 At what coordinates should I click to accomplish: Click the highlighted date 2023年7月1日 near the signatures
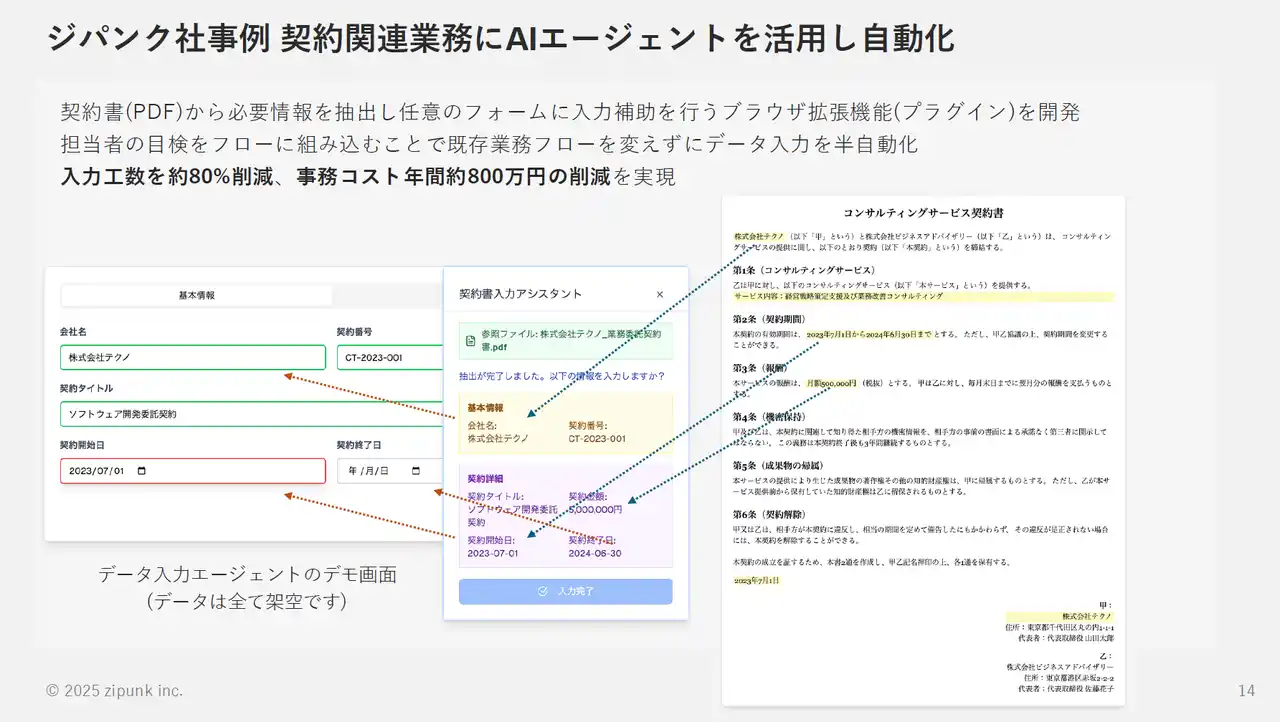tap(756, 580)
